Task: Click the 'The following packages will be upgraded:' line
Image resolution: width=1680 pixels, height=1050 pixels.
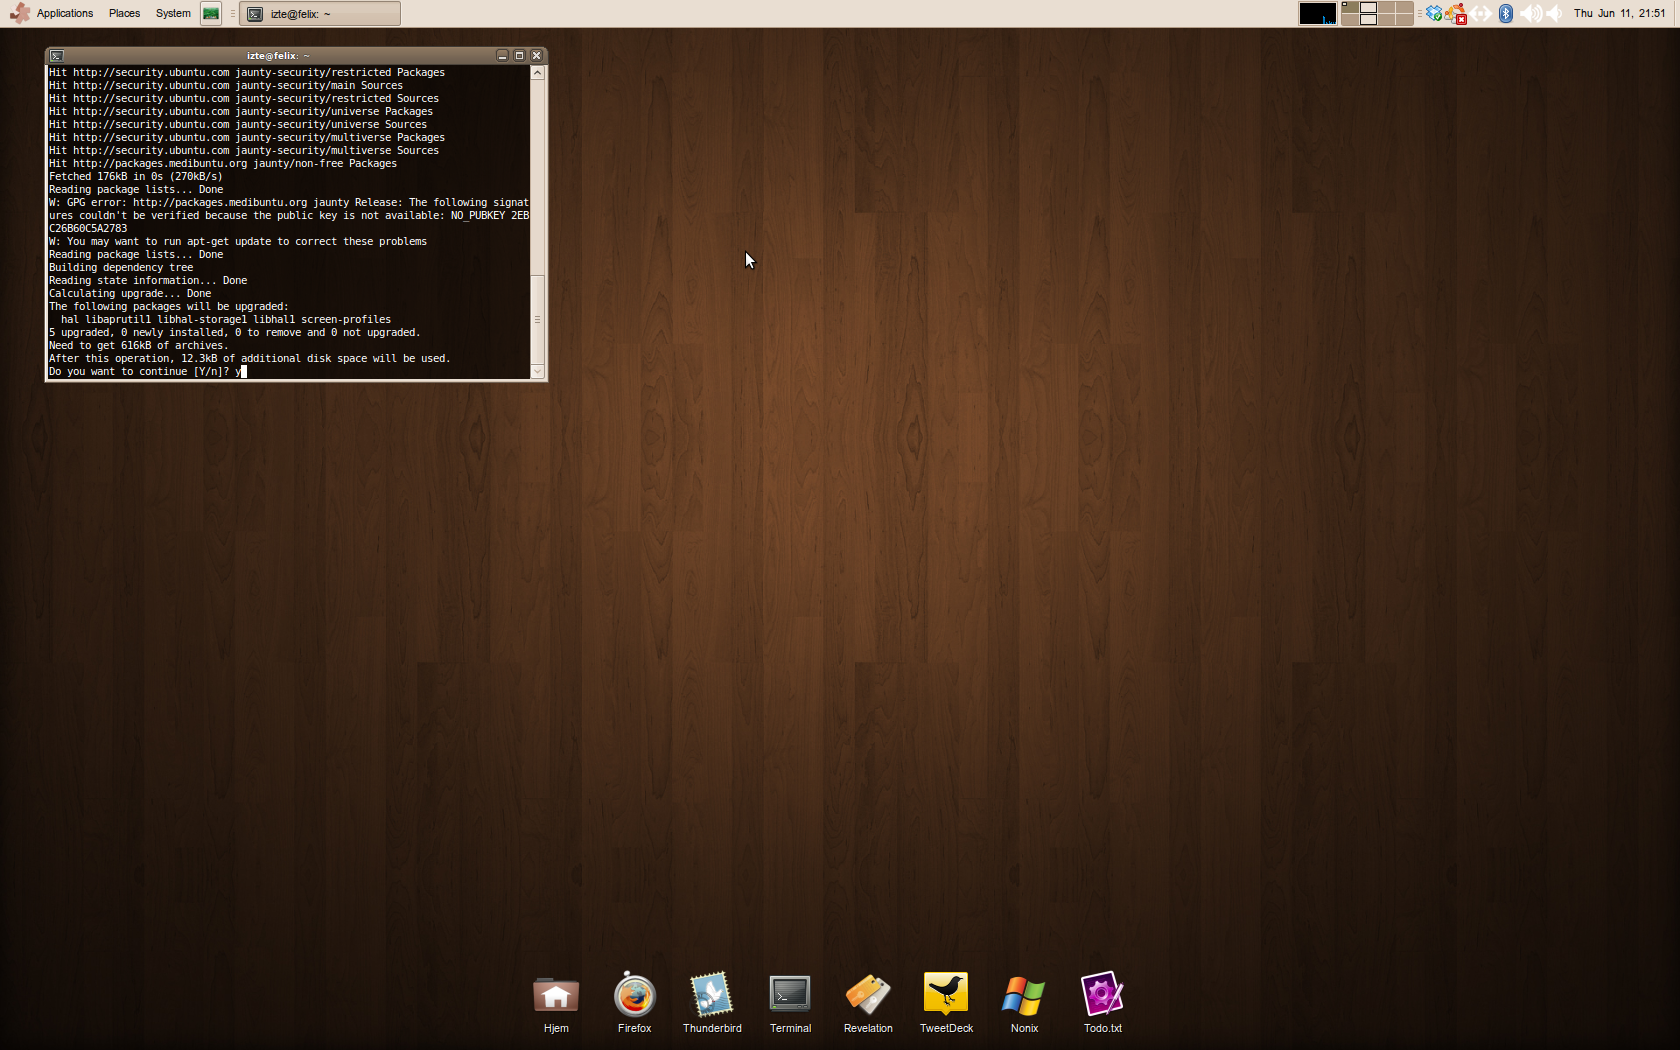Action: [169, 307]
